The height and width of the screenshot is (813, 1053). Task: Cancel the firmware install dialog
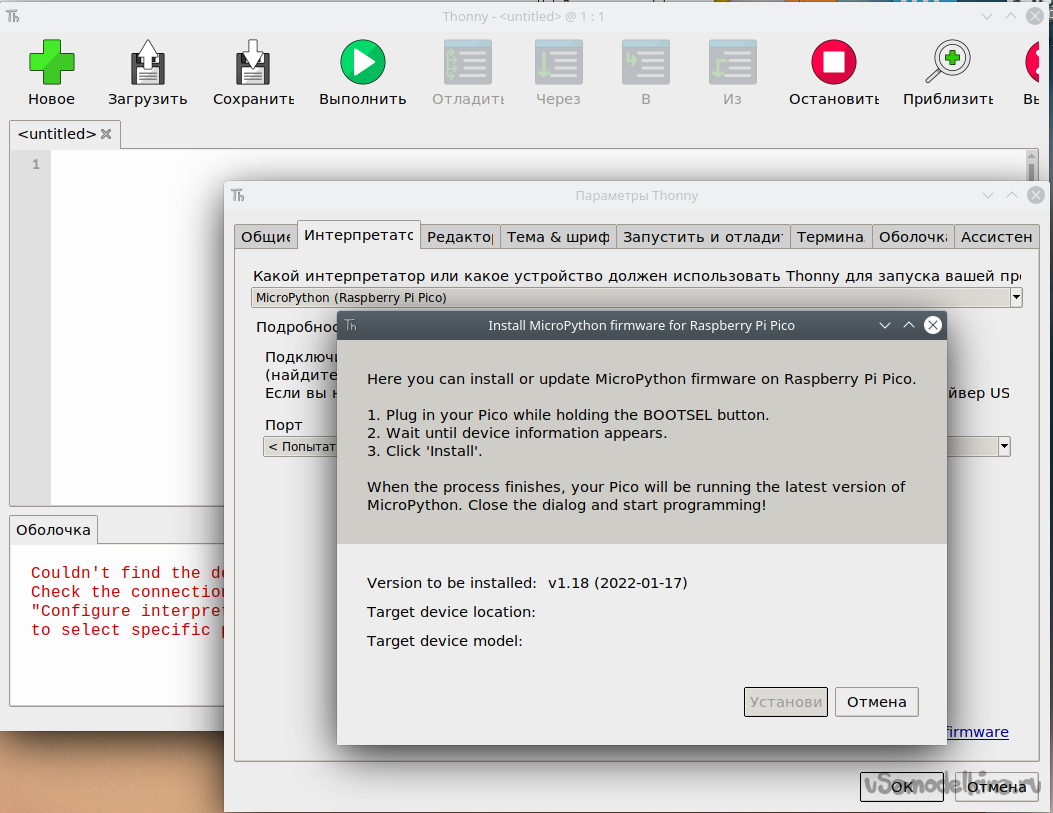click(876, 702)
